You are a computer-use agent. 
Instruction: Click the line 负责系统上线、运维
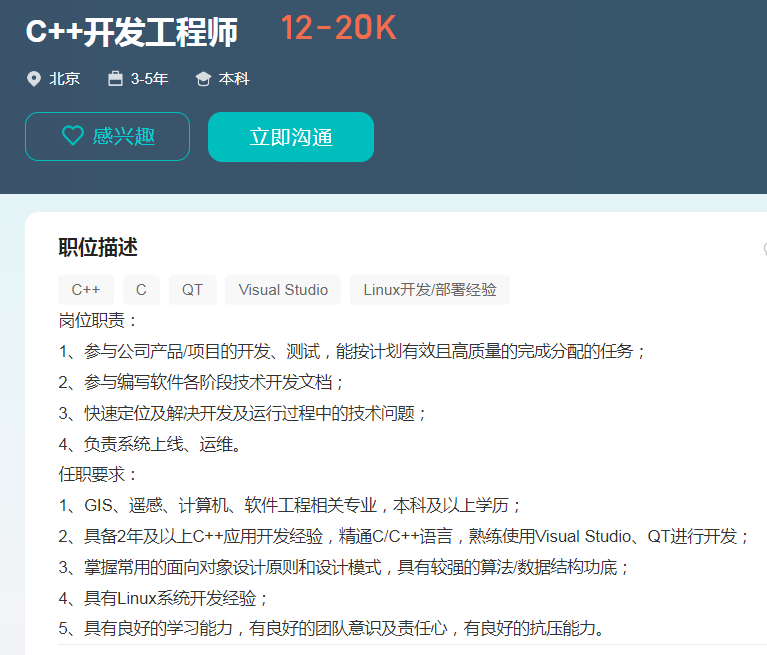click(x=149, y=444)
